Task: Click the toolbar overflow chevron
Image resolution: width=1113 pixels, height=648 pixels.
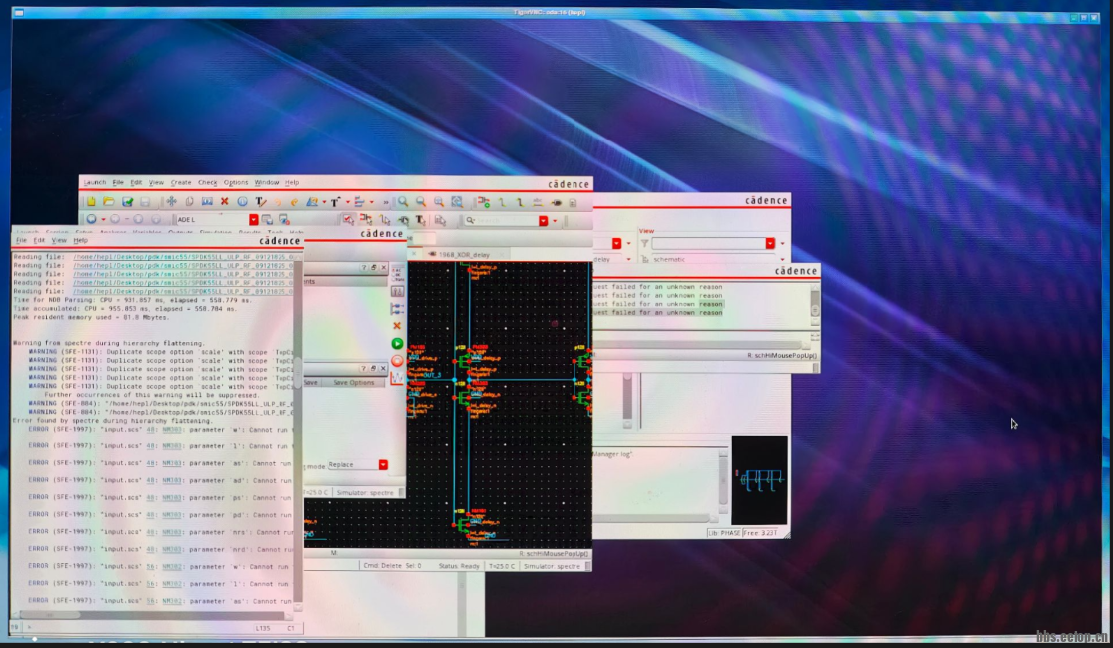Action: point(385,202)
